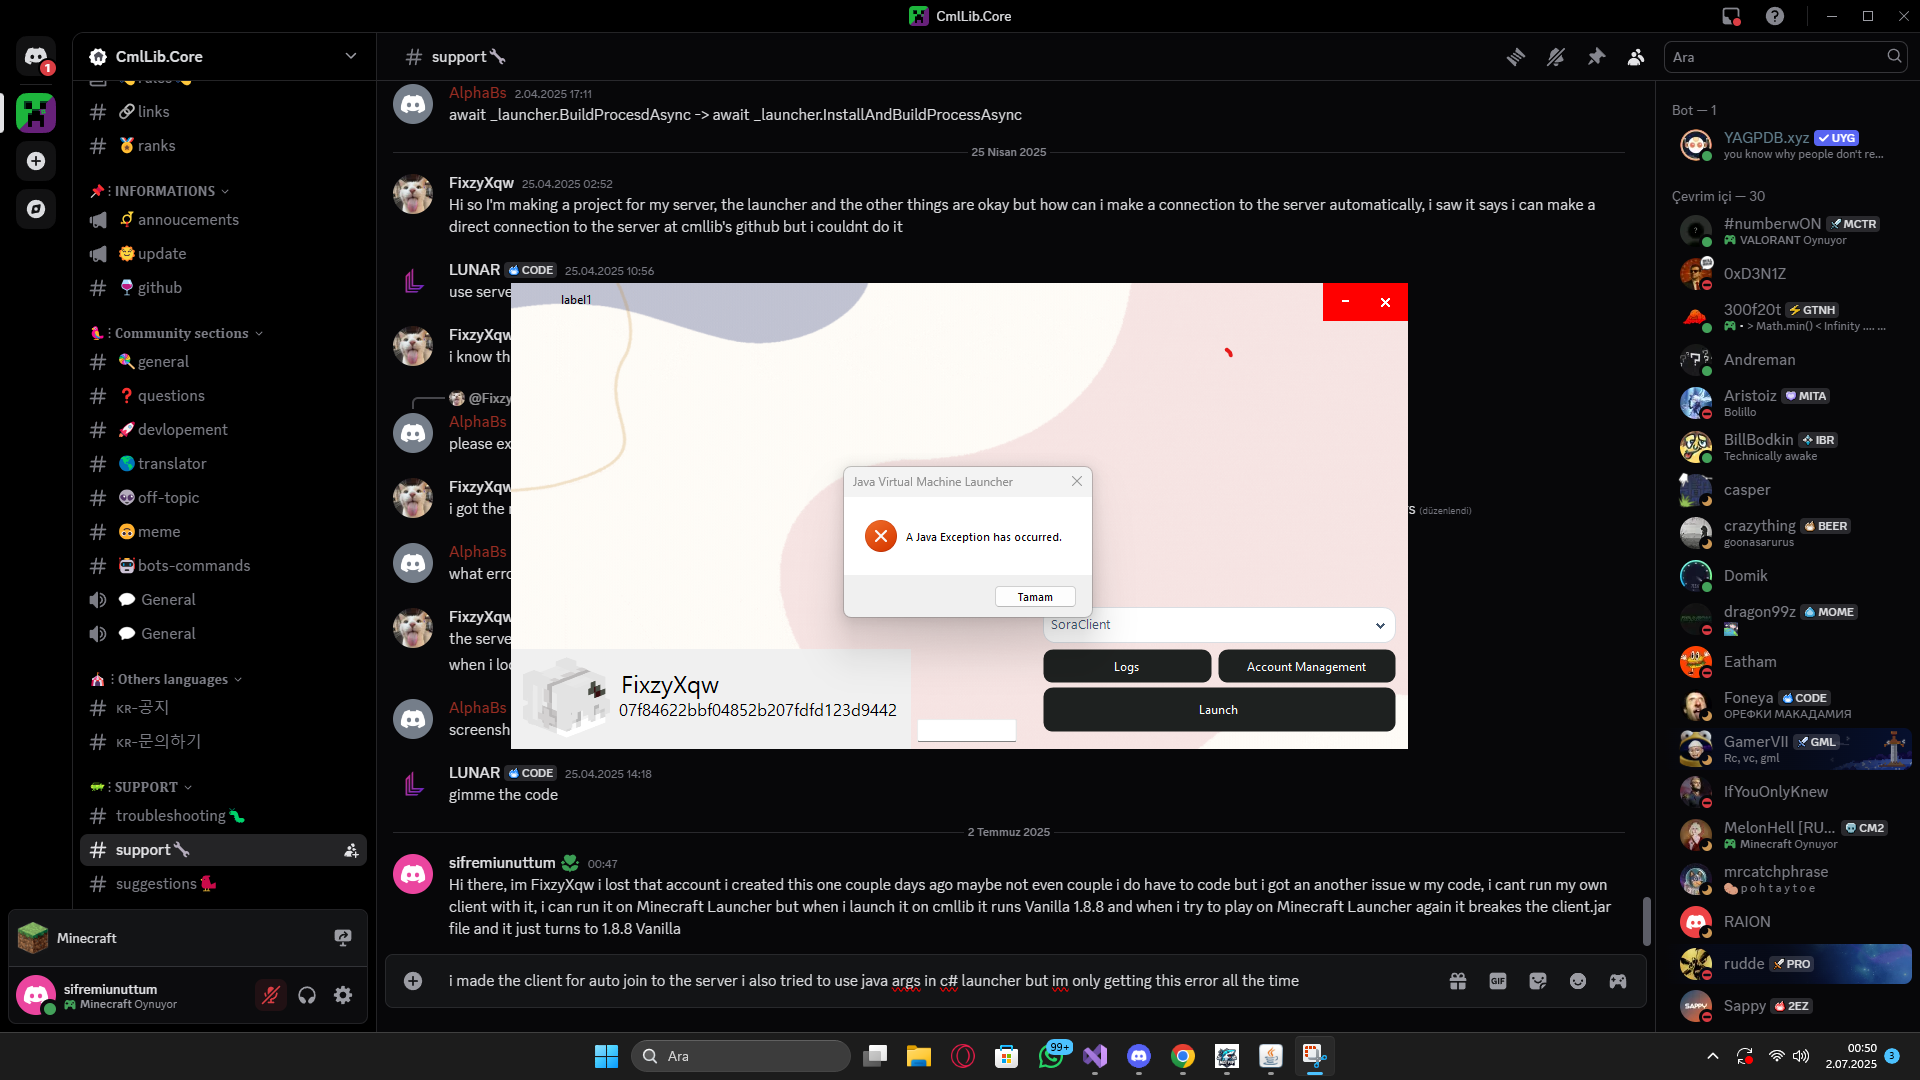Toggle headphones deafen icon
1920x1080 pixels.
[307, 995]
